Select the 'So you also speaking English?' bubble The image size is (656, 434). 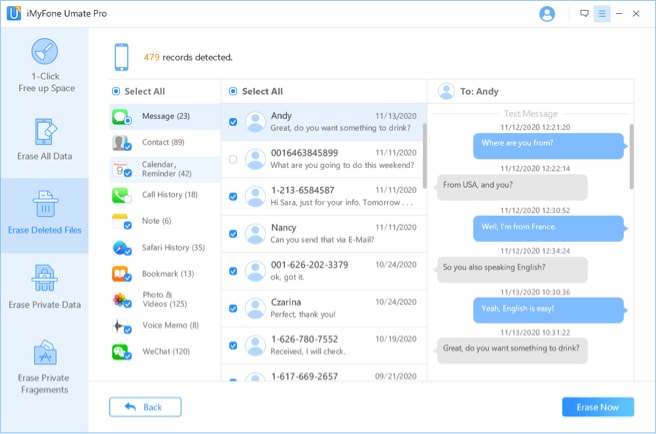tap(512, 269)
